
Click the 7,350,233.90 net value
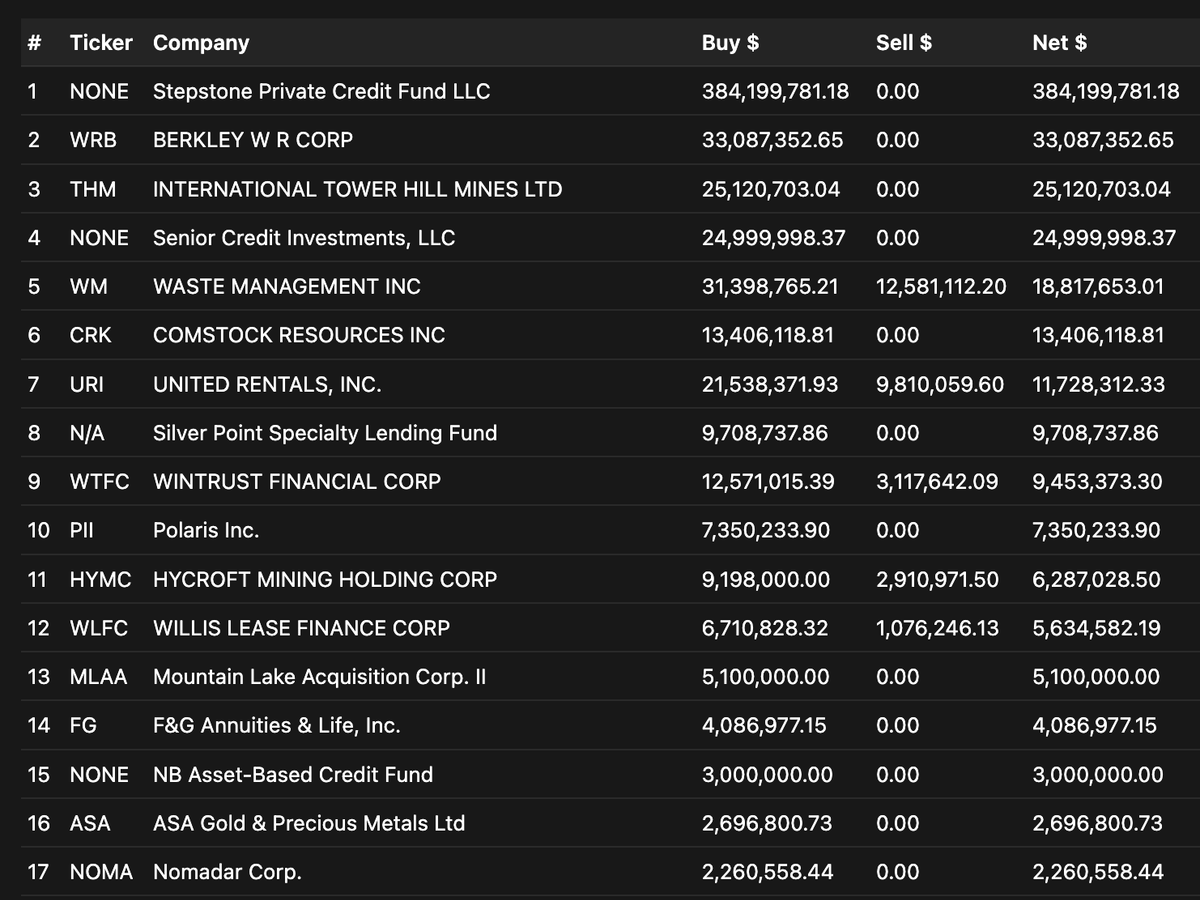(x=1097, y=530)
